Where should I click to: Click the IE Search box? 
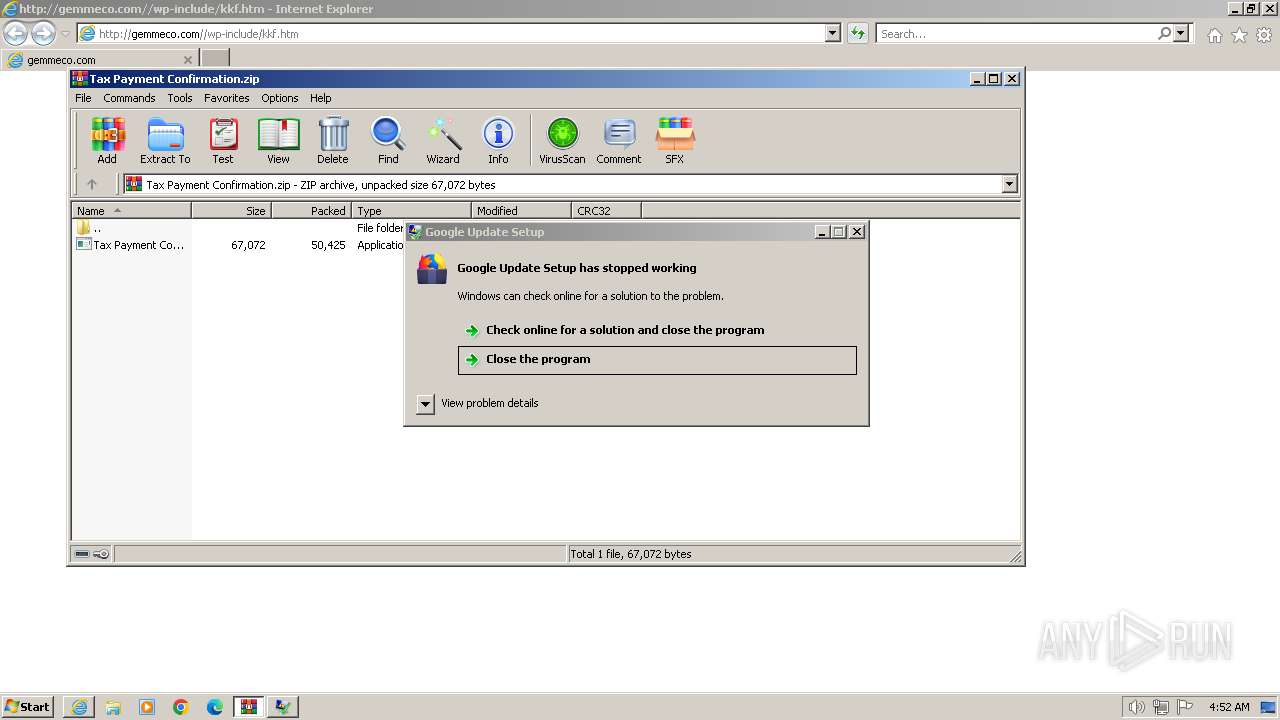pos(1015,33)
